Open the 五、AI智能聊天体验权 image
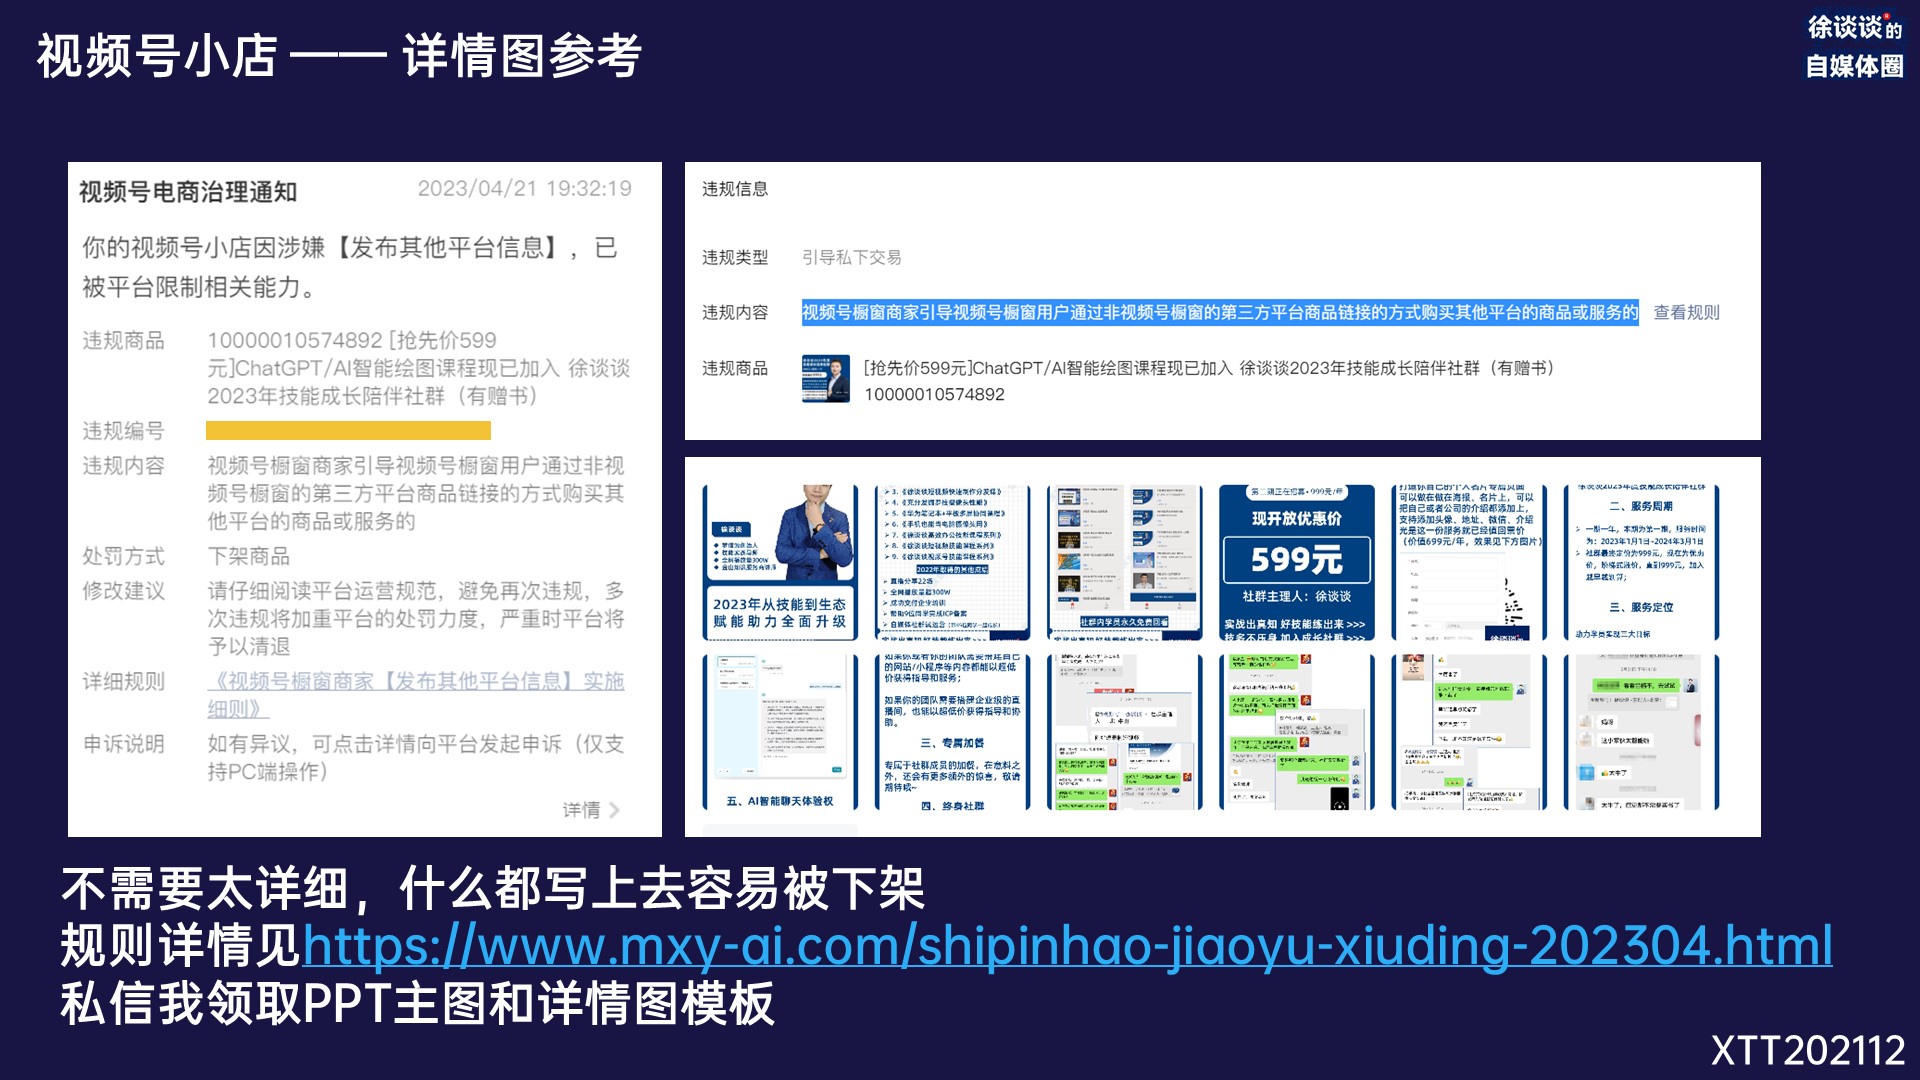Image resolution: width=1920 pixels, height=1080 pixels. [780, 732]
